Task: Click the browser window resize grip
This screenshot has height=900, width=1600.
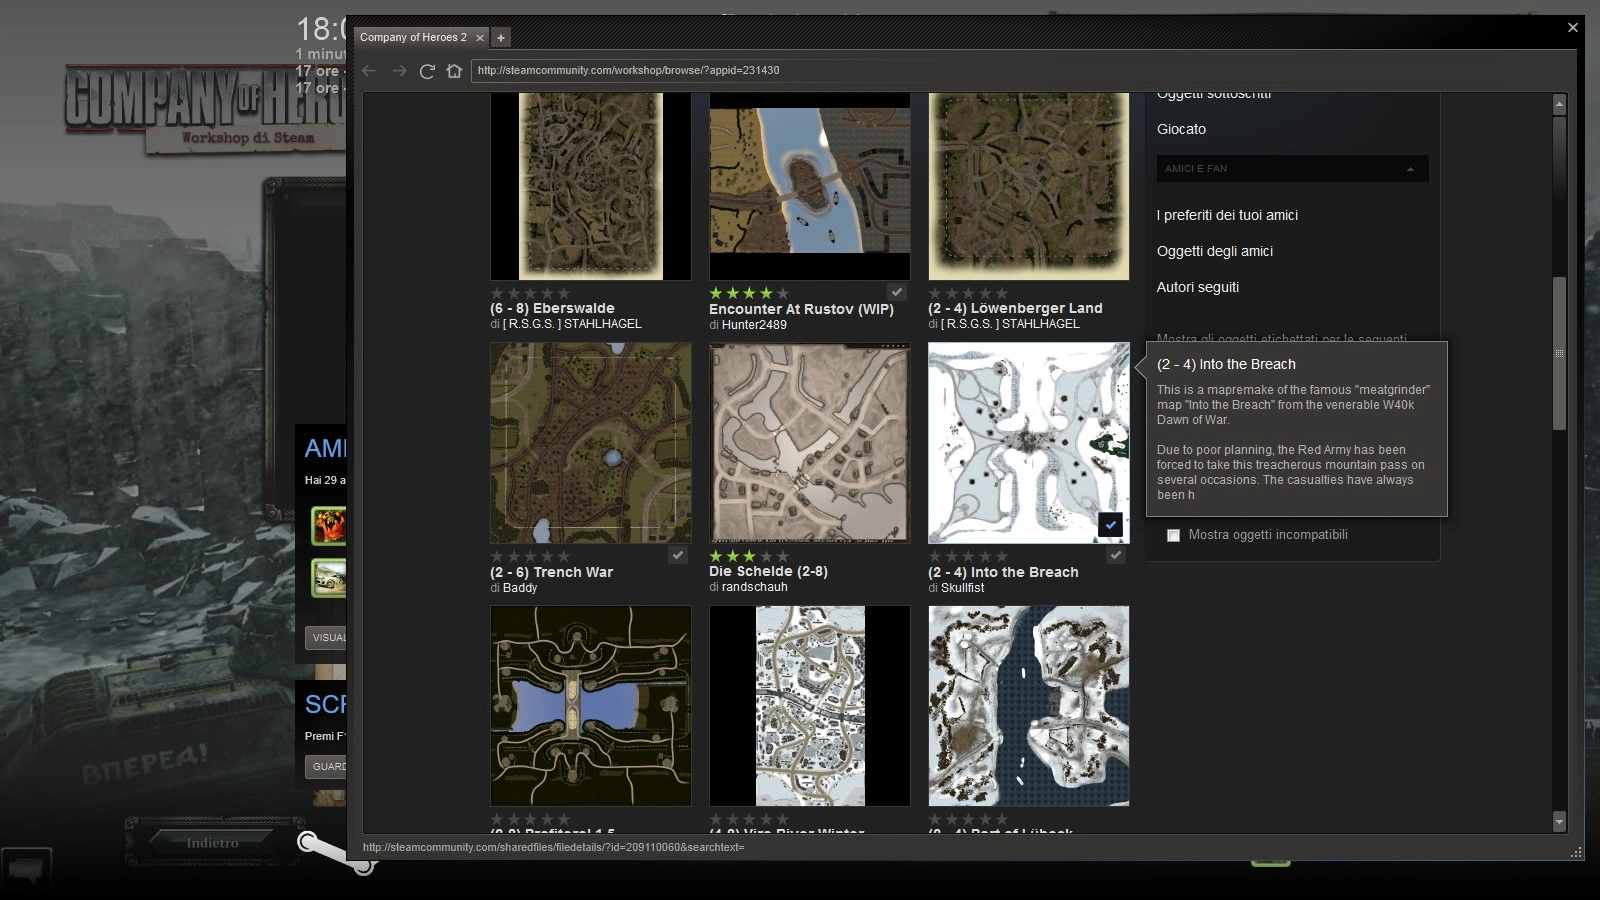Action: coord(1576,852)
